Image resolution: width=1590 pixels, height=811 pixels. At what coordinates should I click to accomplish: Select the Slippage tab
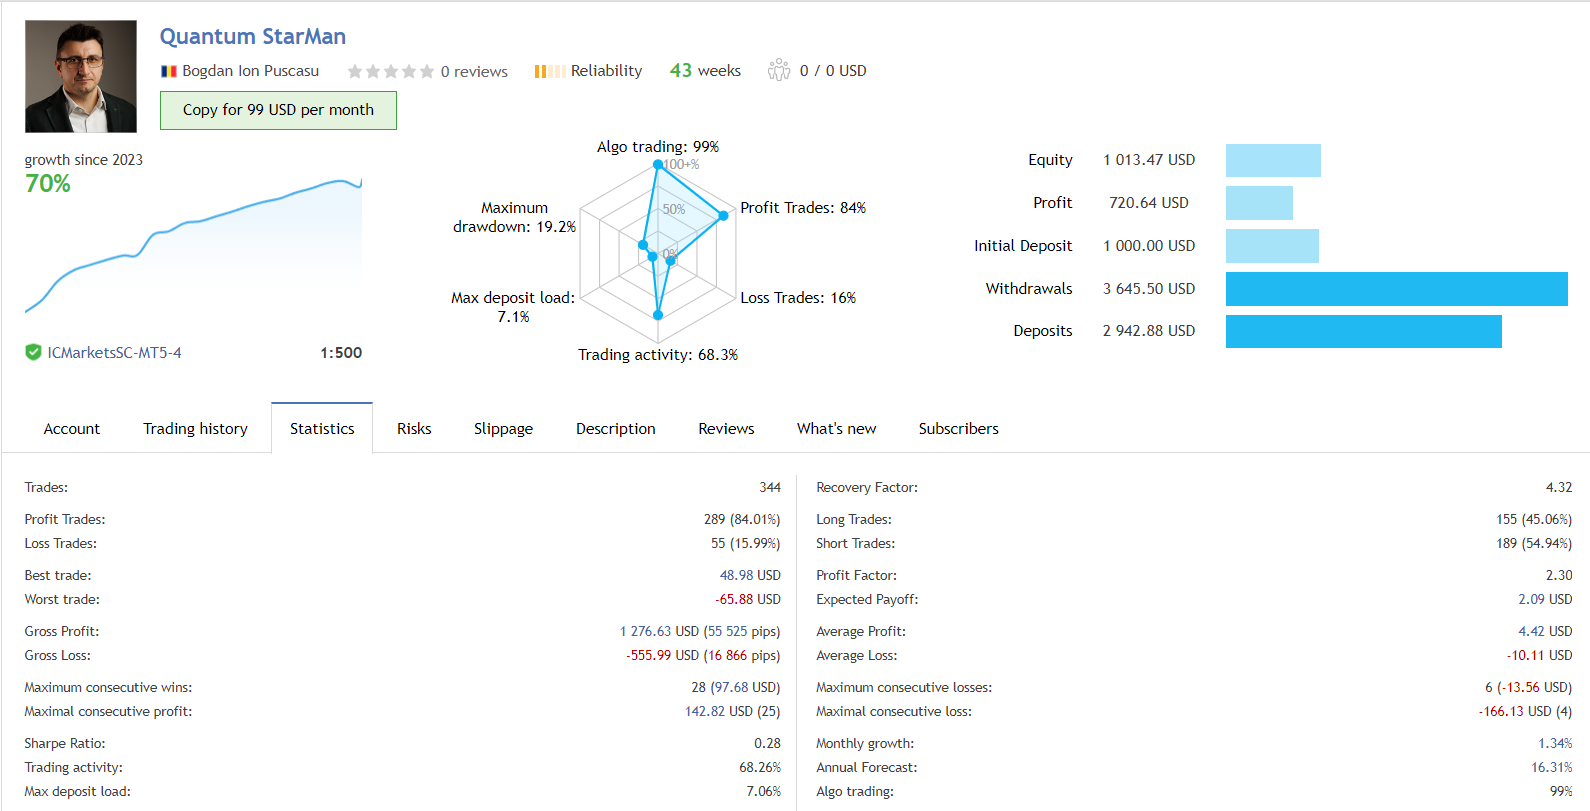tap(503, 428)
